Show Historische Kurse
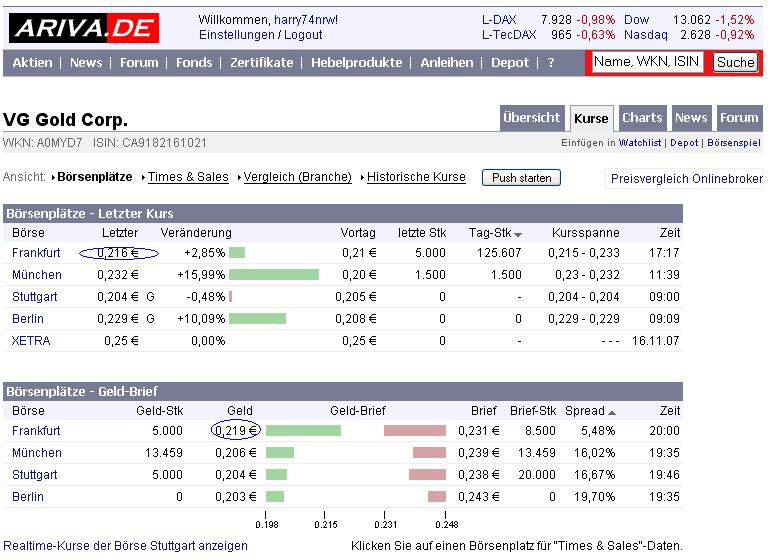The width and height of the screenshot is (776, 559). coord(416,177)
